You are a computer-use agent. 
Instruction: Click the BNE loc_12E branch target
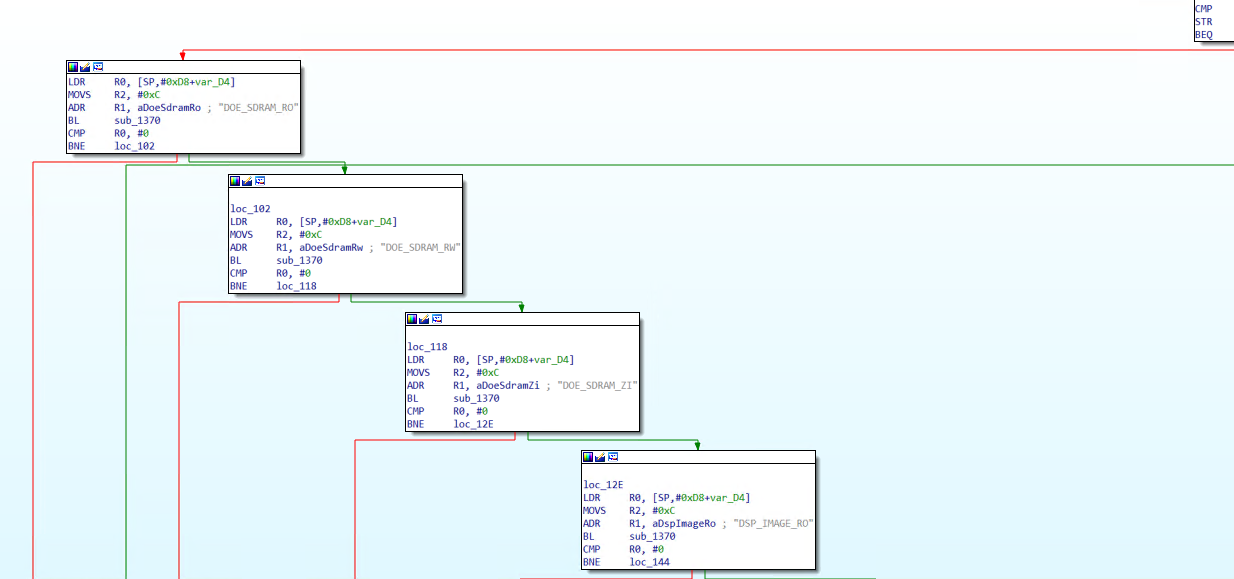click(x=473, y=425)
